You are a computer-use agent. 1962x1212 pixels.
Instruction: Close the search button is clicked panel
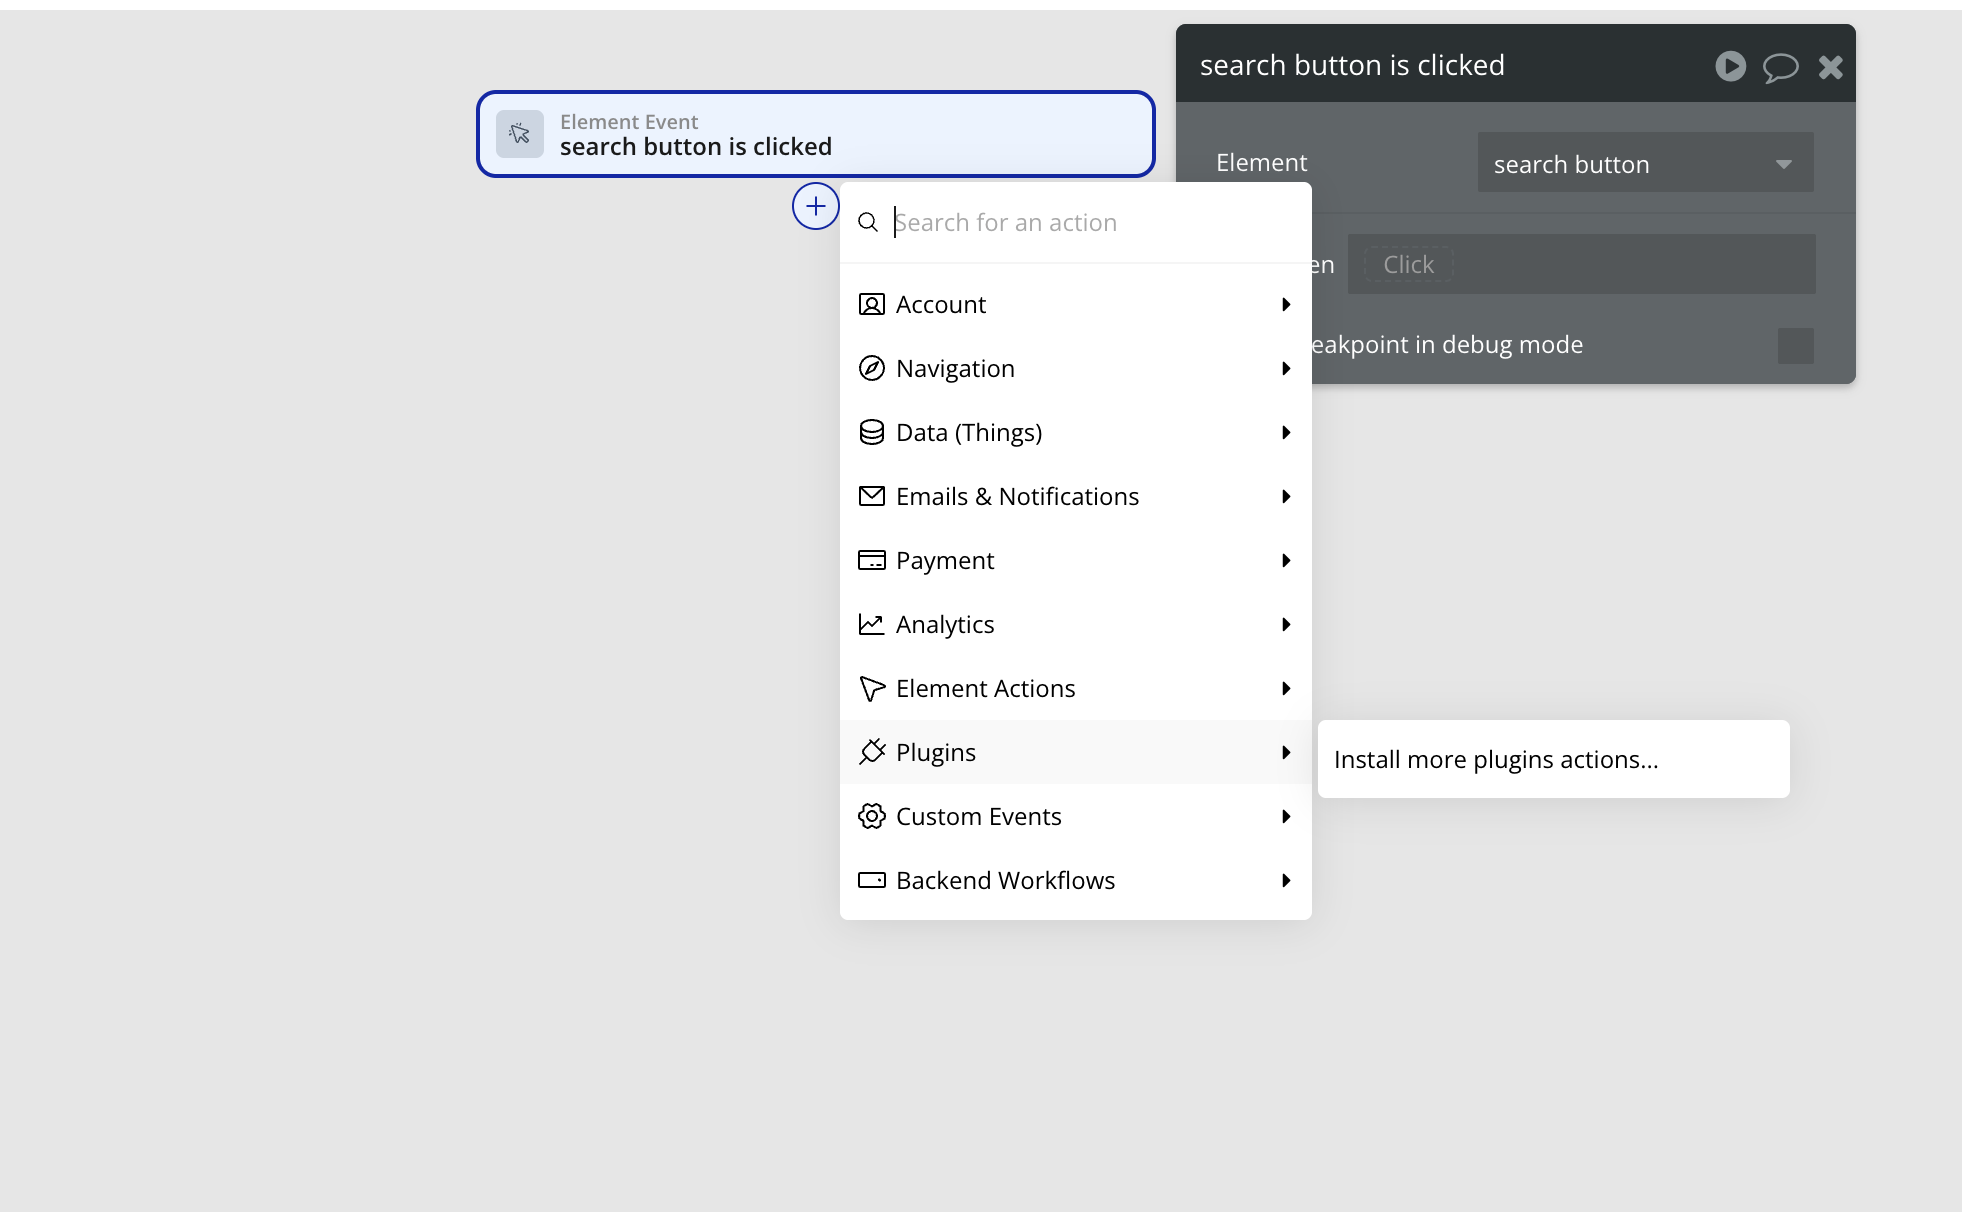coord(1831,67)
